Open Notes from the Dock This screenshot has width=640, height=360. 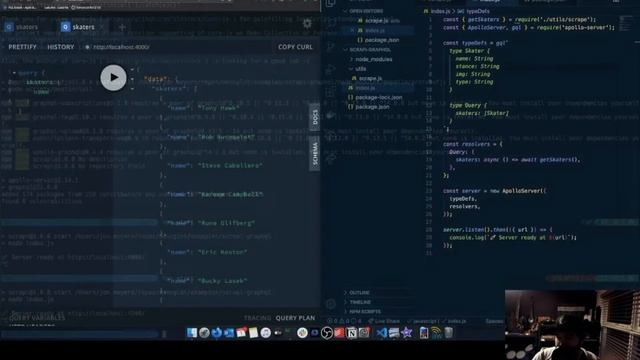tap(253, 333)
